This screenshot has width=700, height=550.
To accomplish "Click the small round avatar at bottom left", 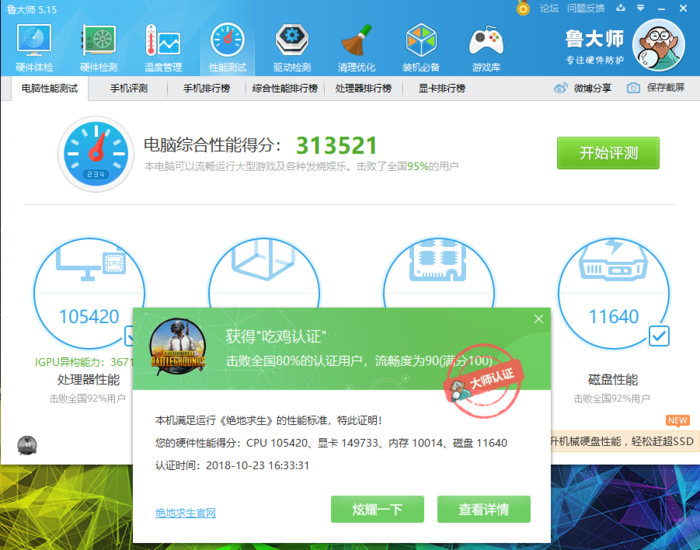I will [27, 445].
